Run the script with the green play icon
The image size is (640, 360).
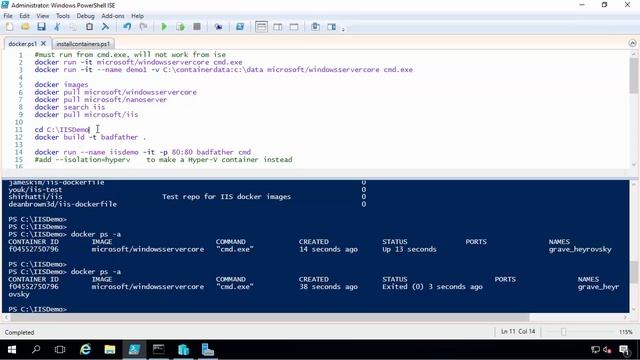coord(164,27)
